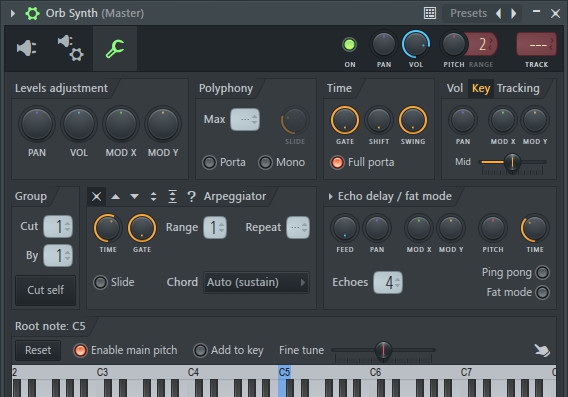
Task: Toggle the channel ON light
Action: (349, 45)
